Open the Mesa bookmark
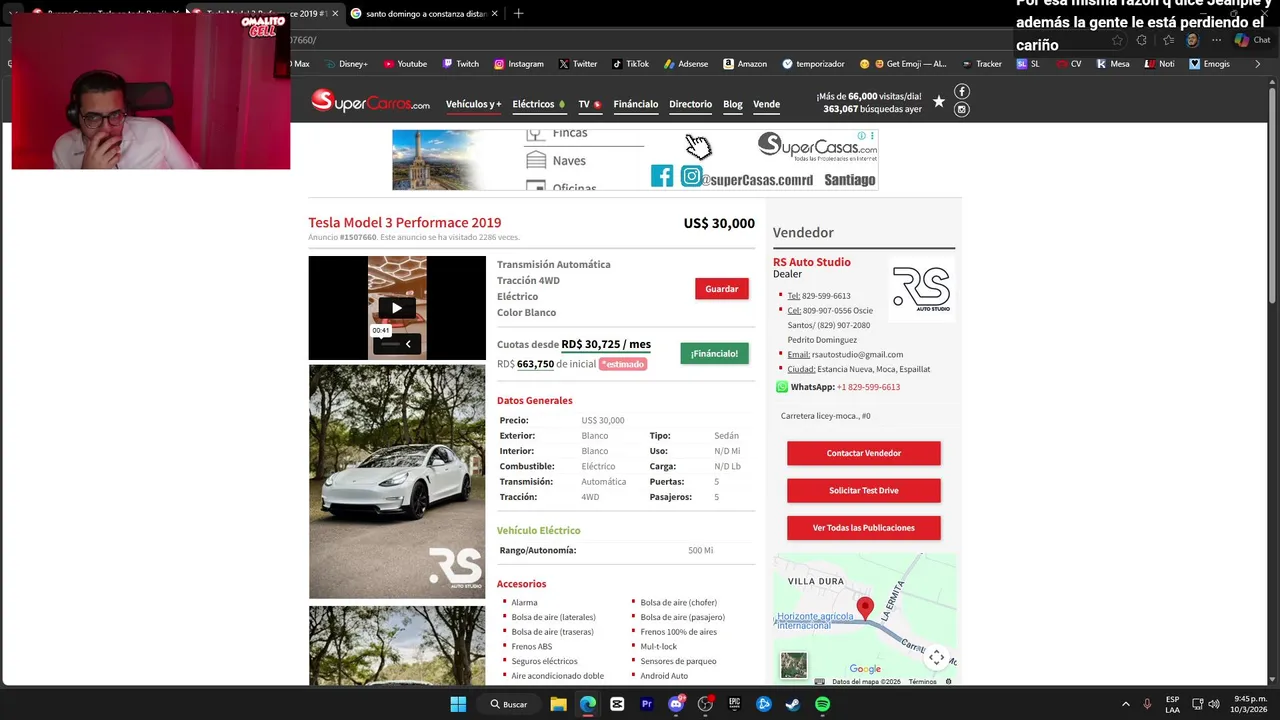The height and width of the screenshot is (720, 1280). (1113, 64)
